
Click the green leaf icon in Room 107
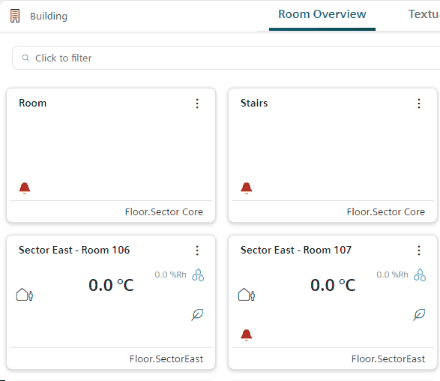pos(419,314)
